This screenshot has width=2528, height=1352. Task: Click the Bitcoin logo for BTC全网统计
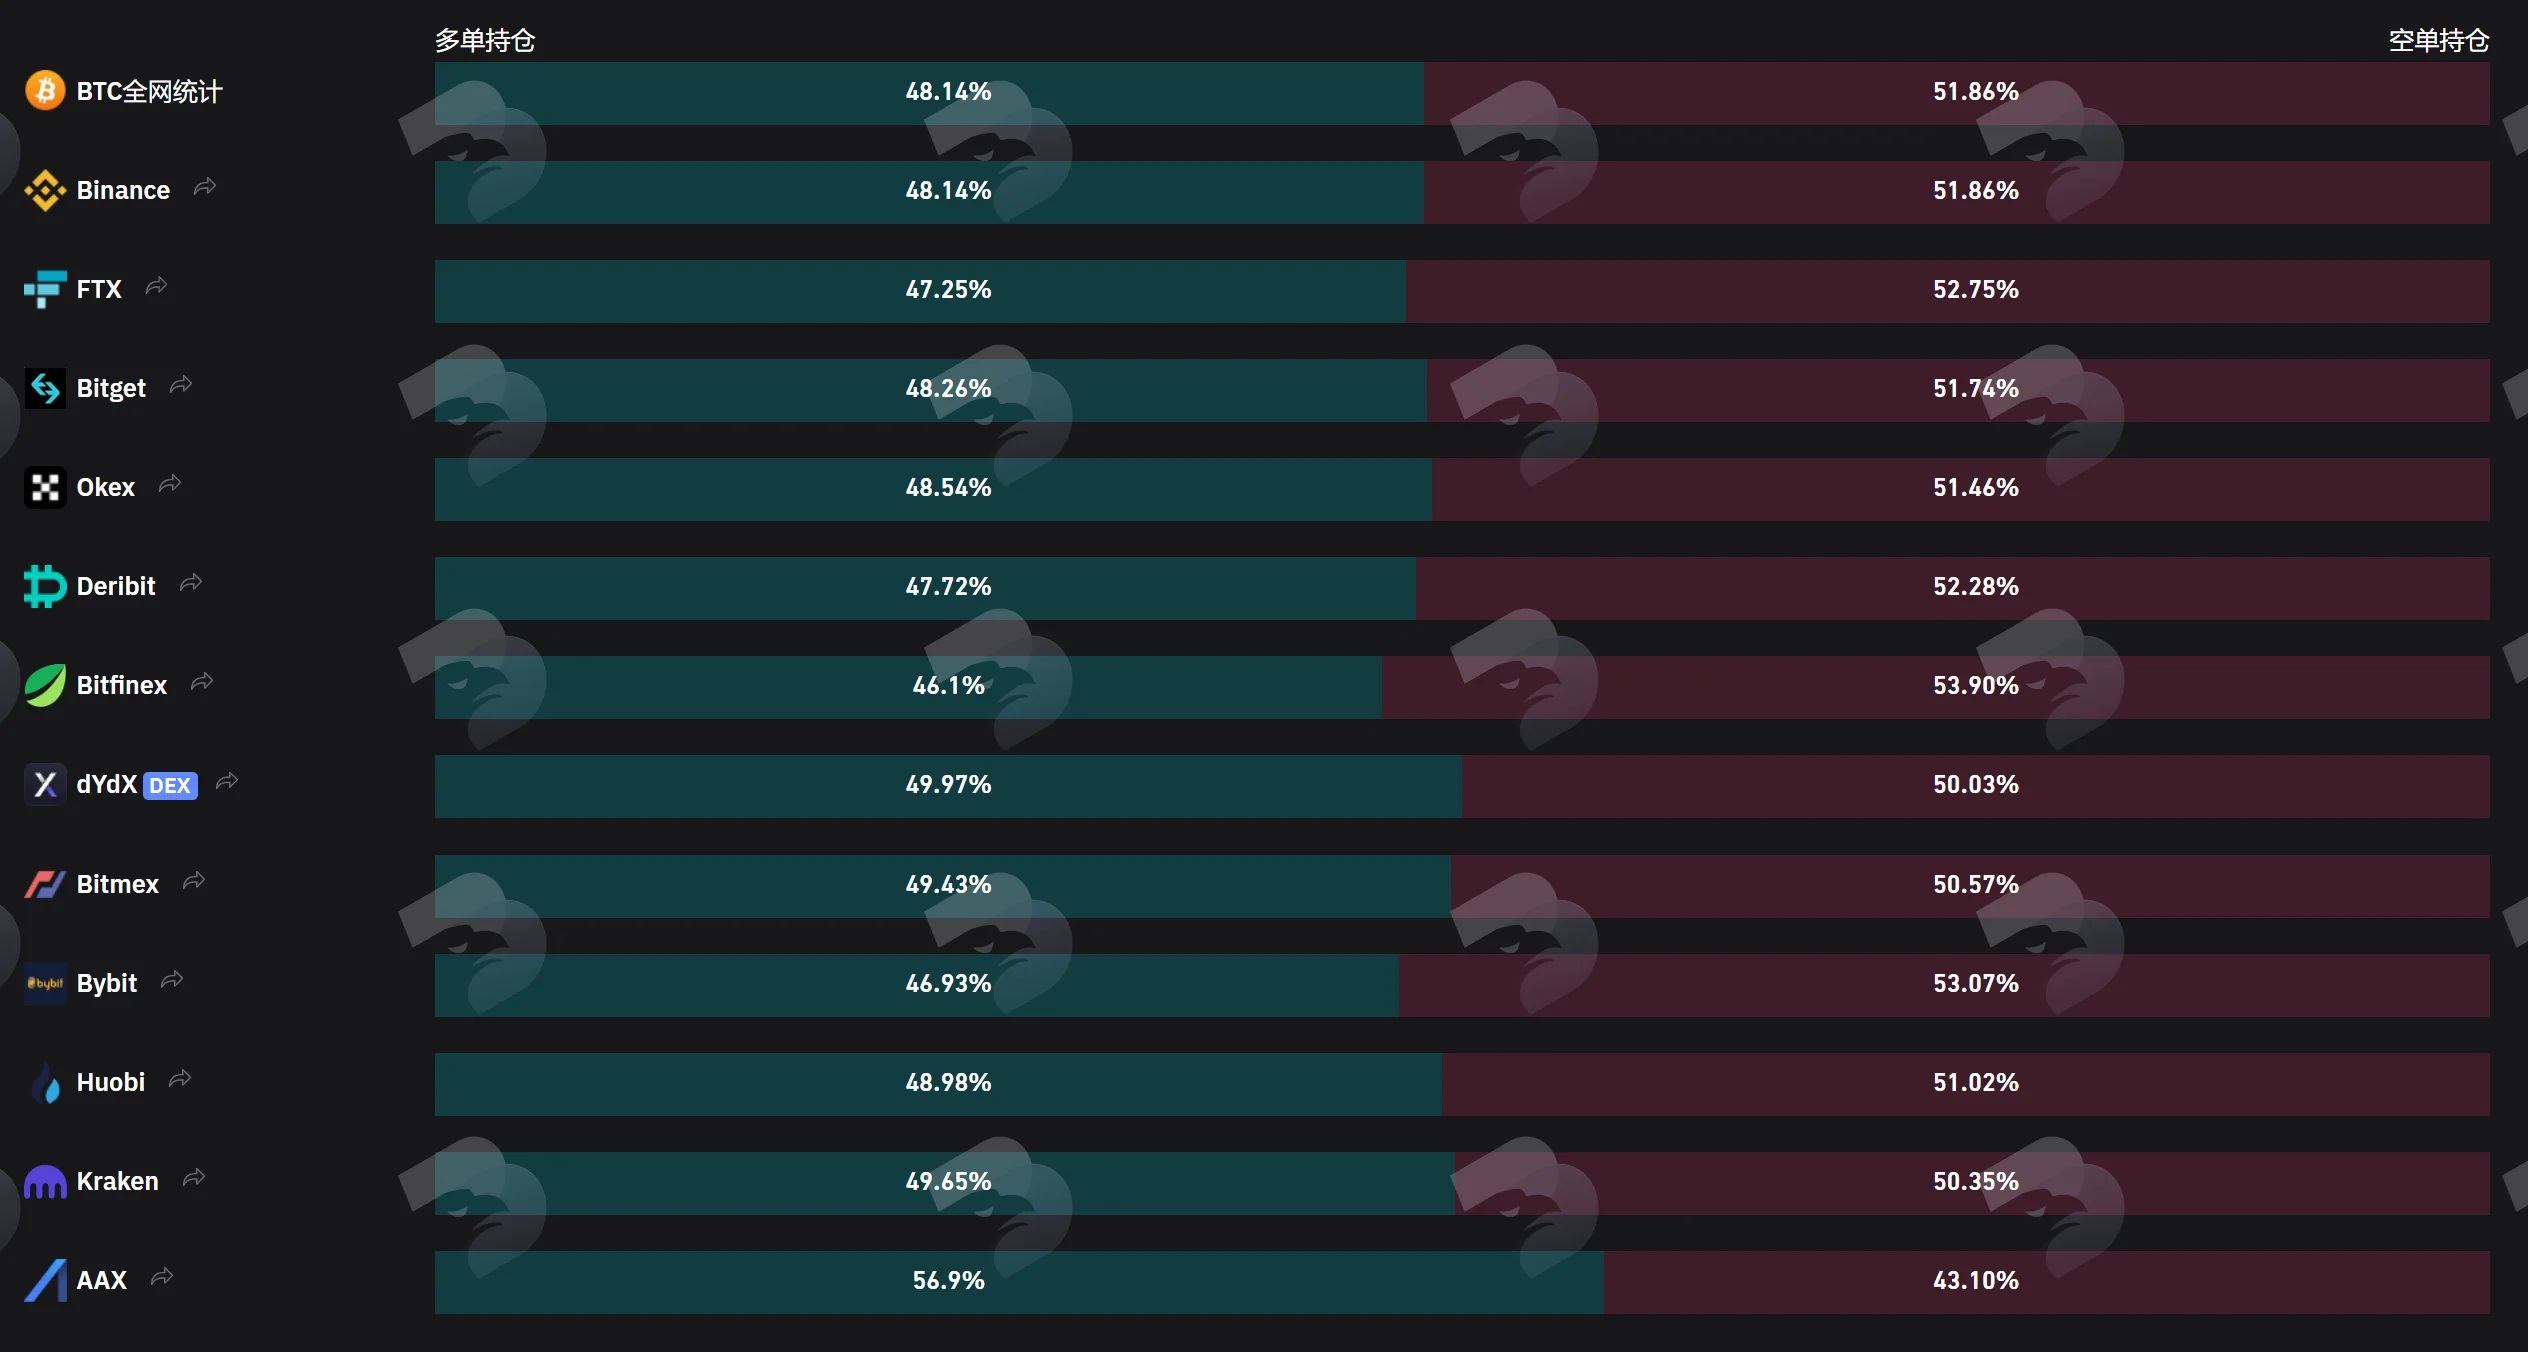coord(45,91)
